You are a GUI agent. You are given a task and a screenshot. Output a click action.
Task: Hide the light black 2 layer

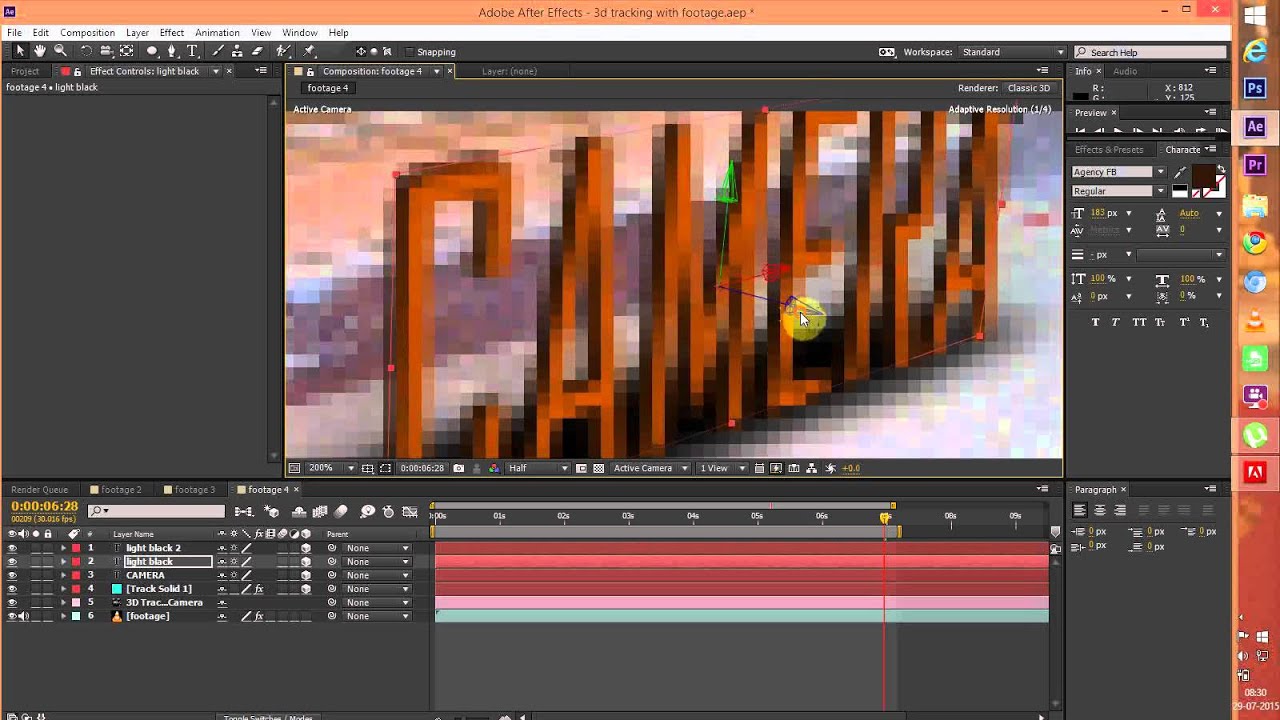[12, 548]
